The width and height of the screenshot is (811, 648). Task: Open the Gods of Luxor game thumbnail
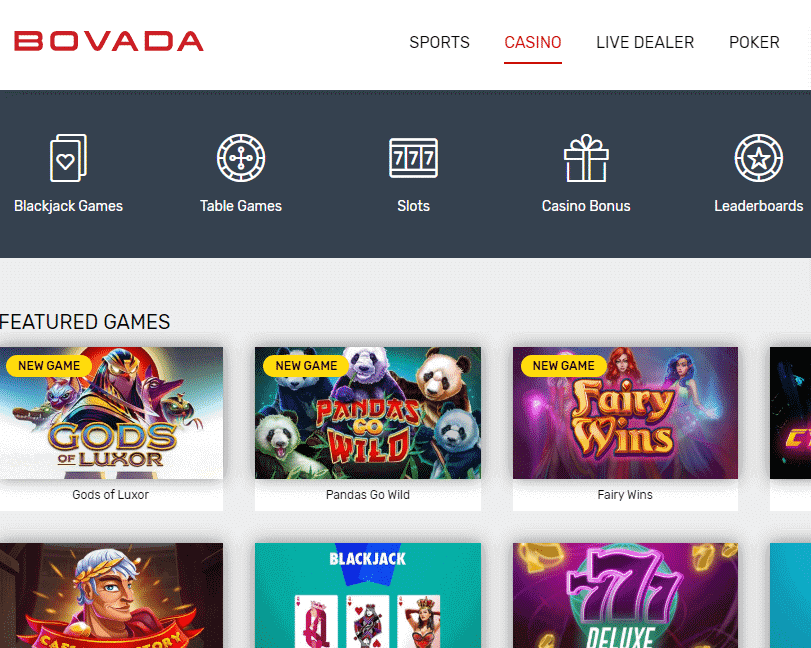click(111, 413)
